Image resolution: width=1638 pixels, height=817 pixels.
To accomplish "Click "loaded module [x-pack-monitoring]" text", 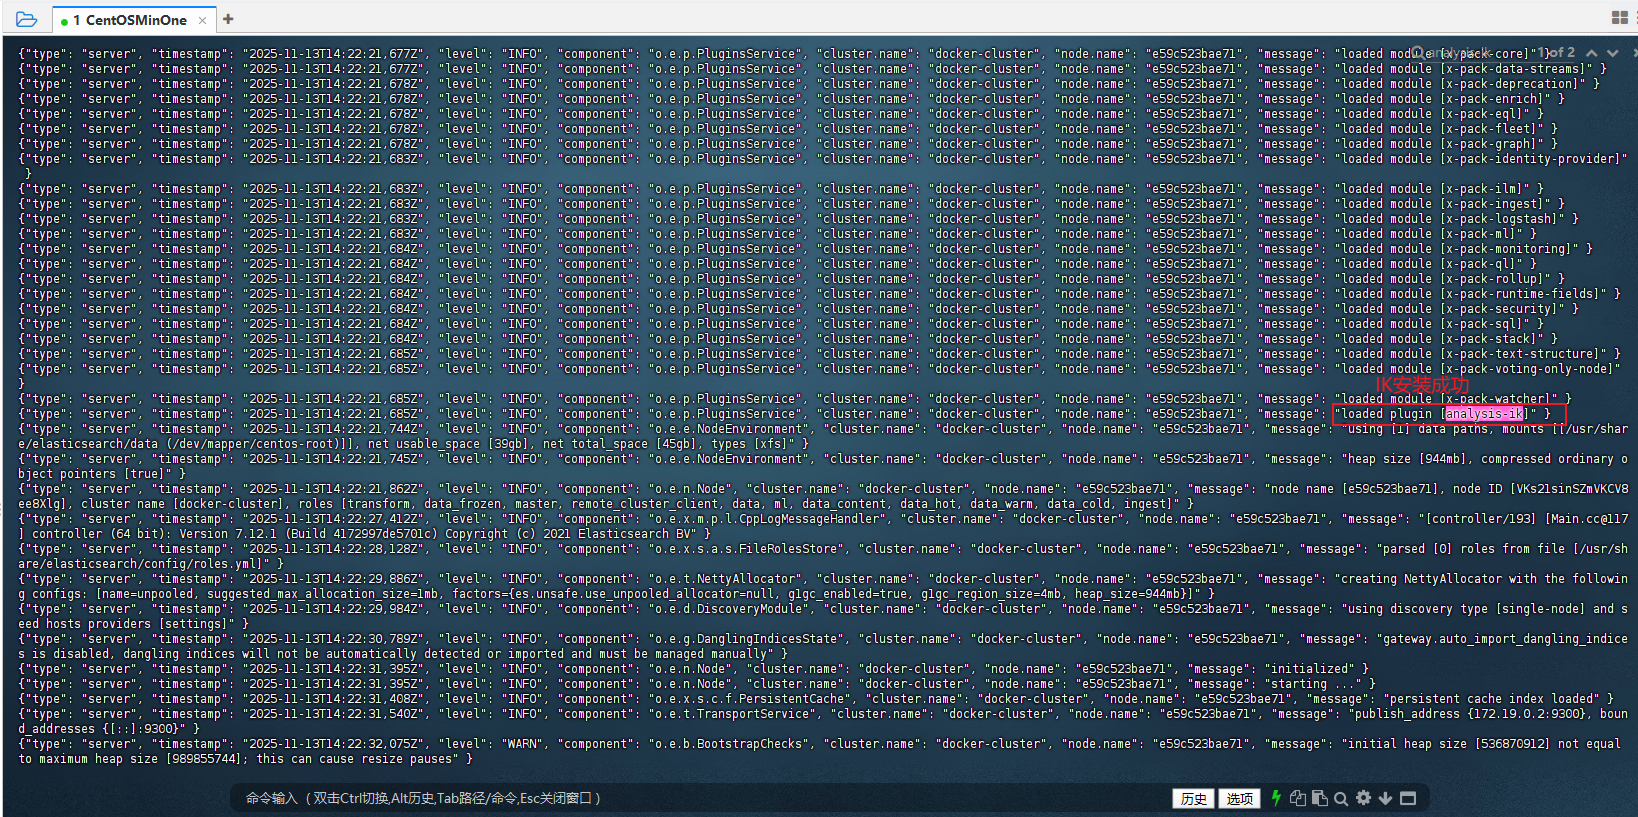I will tap(1457, 249).
